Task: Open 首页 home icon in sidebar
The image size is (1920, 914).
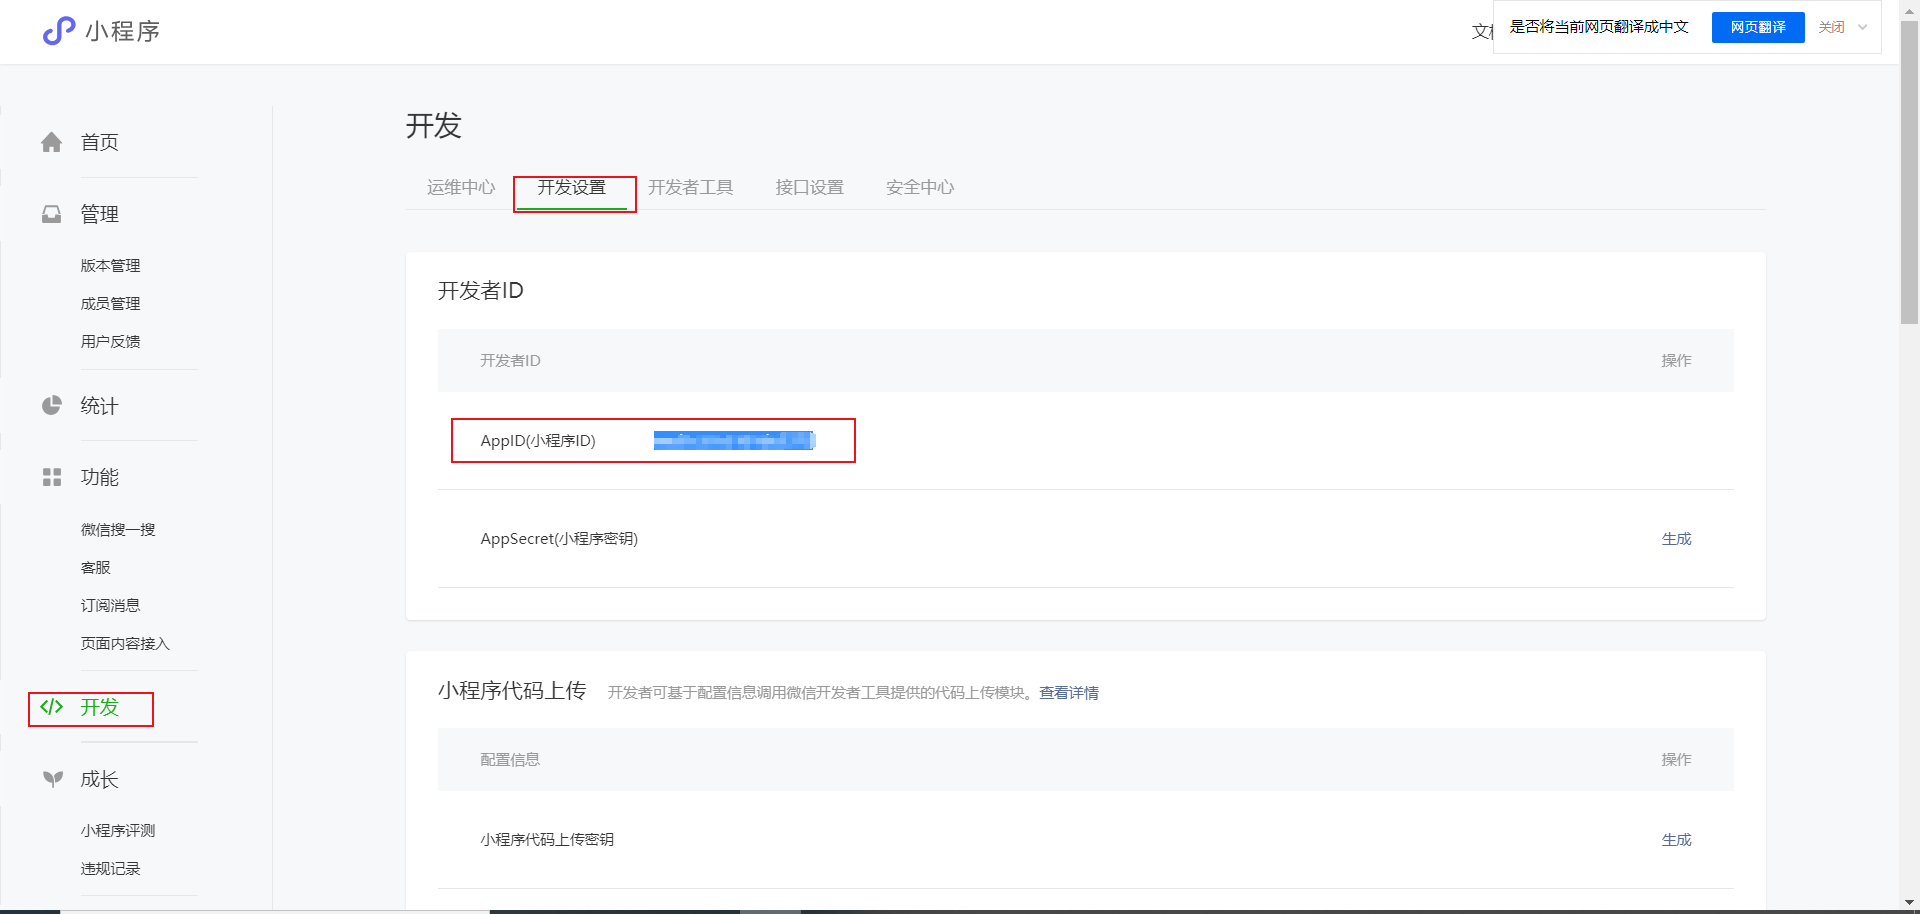Action: click(x=52, y=142)
